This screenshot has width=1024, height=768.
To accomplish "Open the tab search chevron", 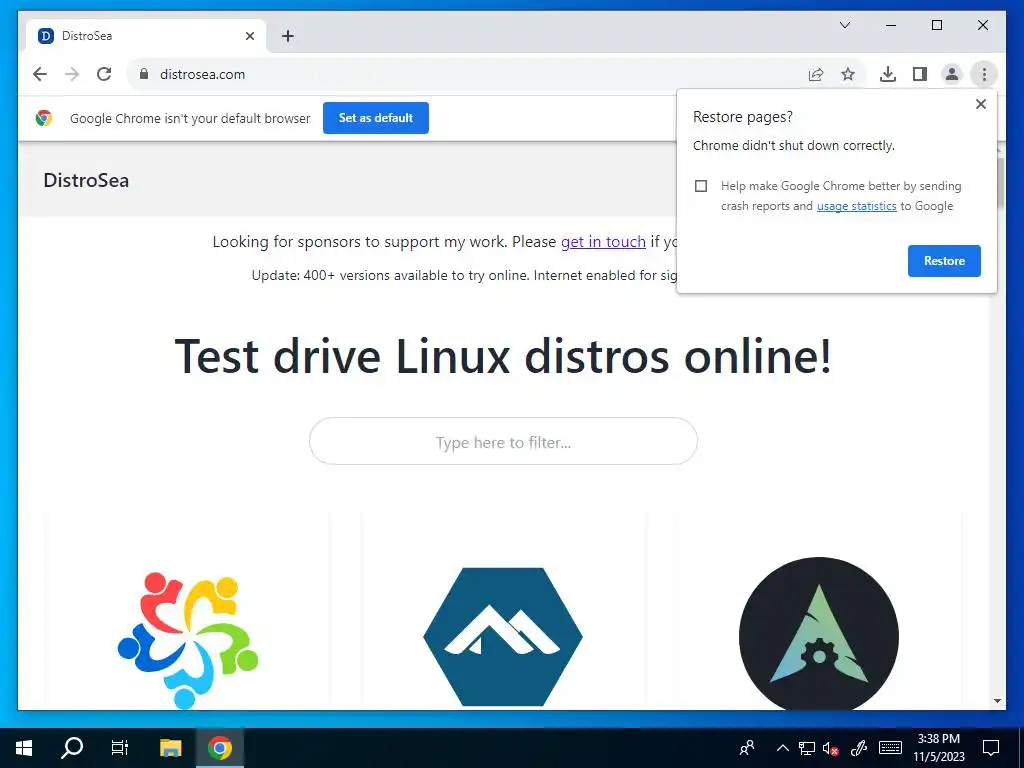I will [x=844, y=25].
